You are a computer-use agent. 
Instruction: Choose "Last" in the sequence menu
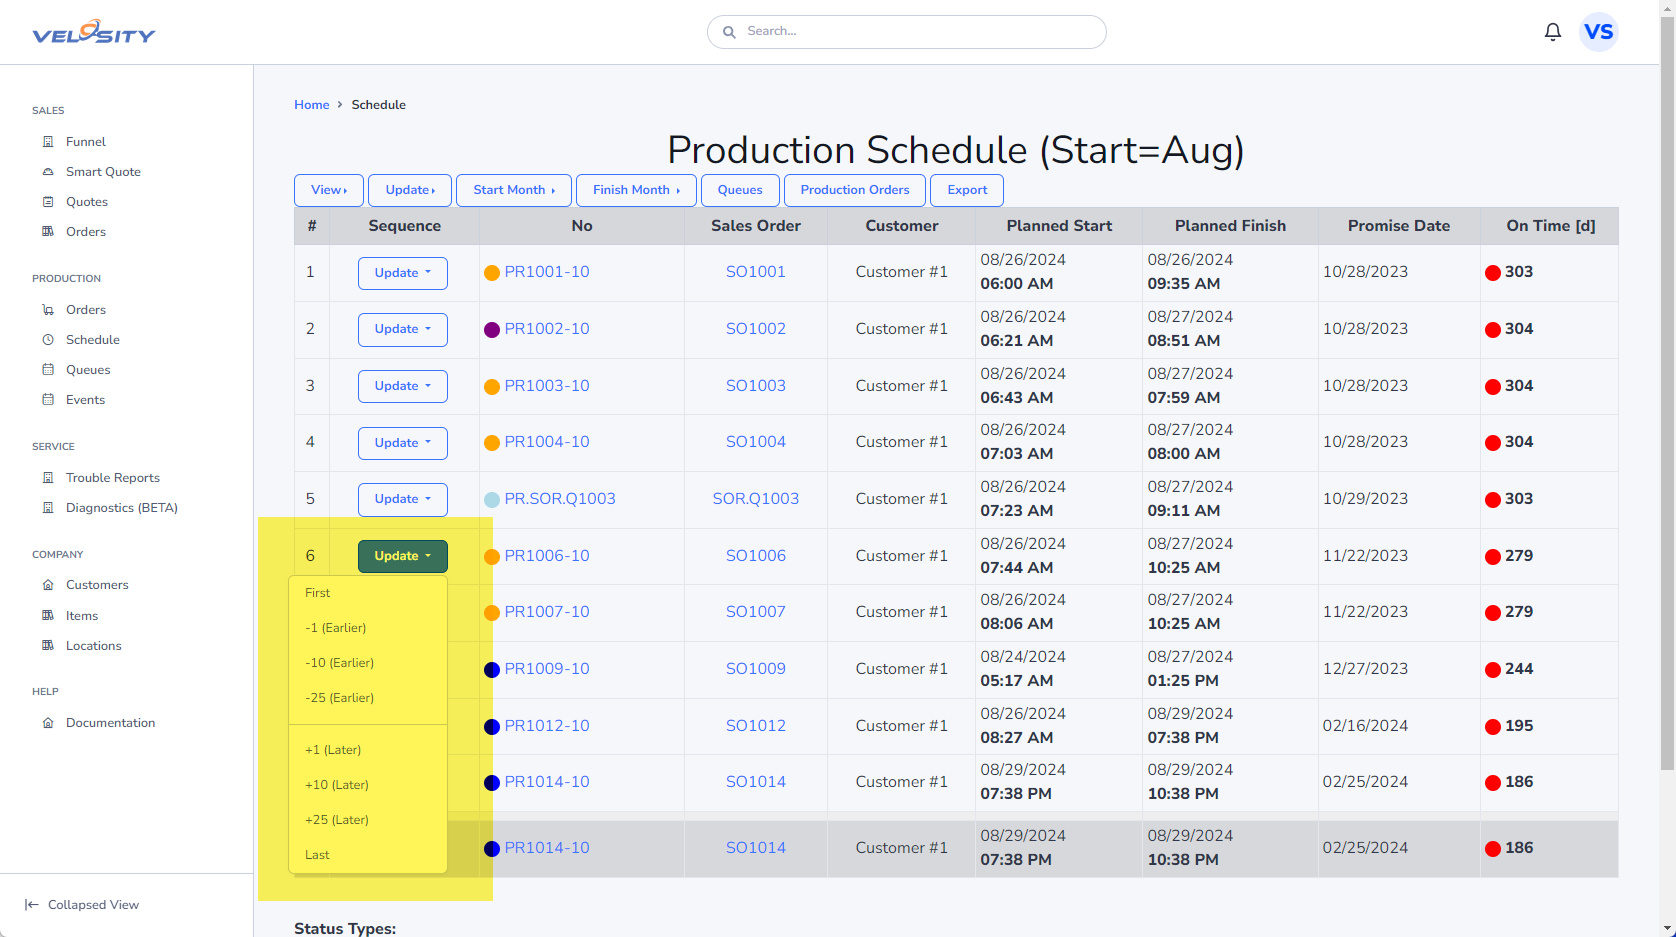(317, 855)
